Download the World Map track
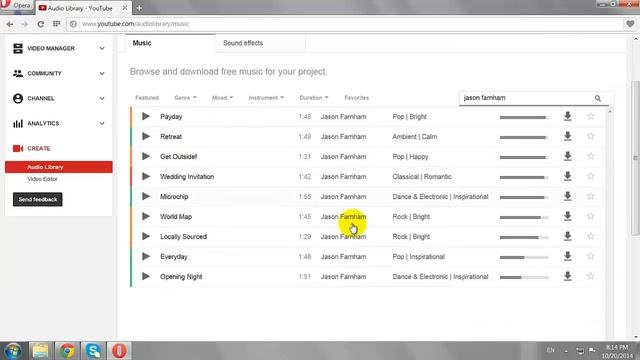This screenshot has width=640, height=360. (567, 216)
